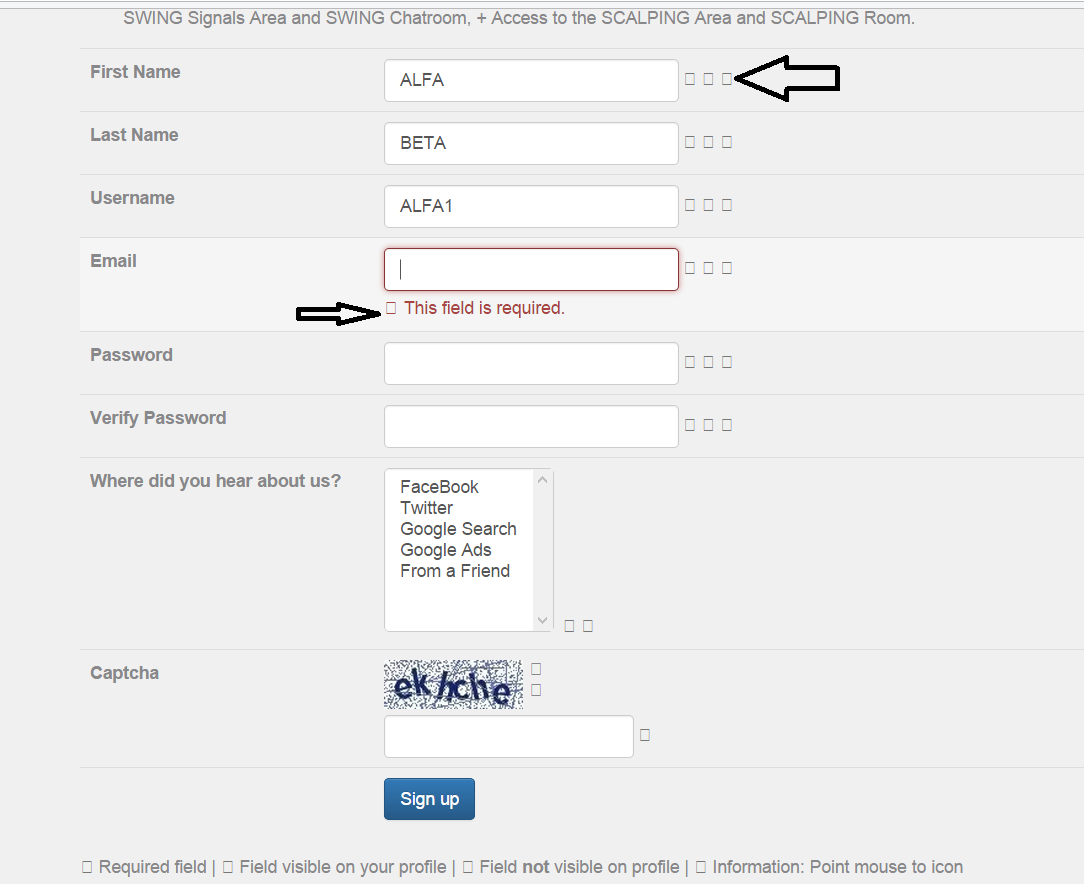Click the captcha answer text box
1084x884 pixels.
pyautogui.click(x=509, y=737)
